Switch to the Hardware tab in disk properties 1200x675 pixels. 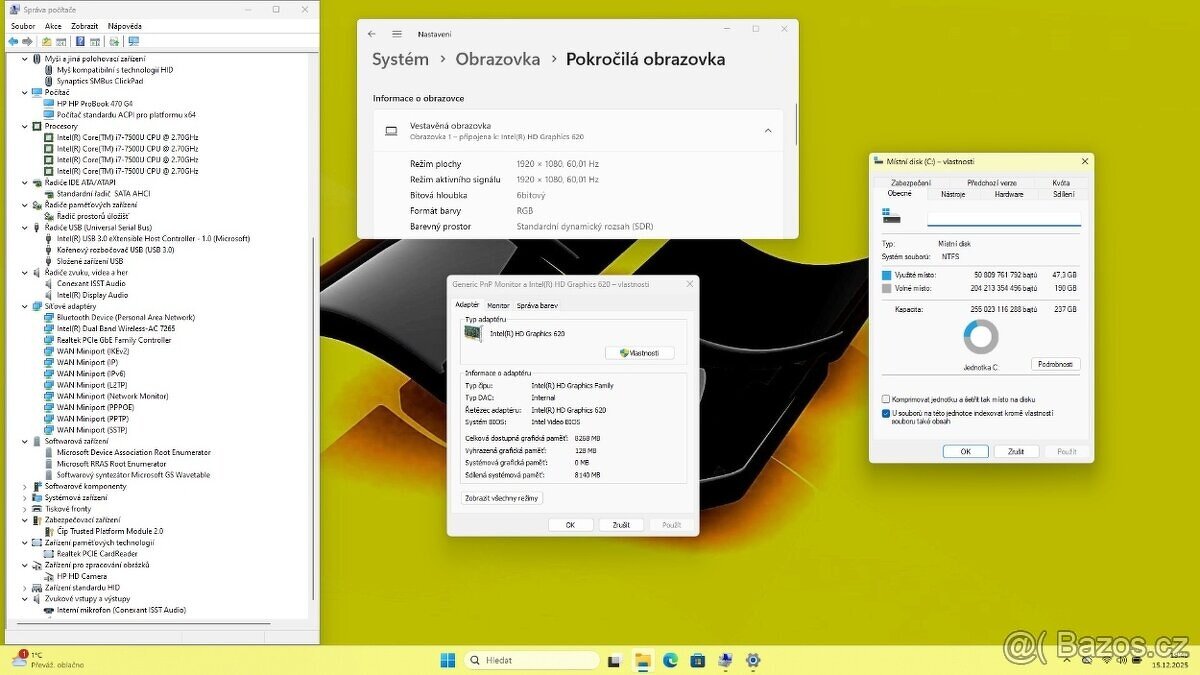point(1008,194)
